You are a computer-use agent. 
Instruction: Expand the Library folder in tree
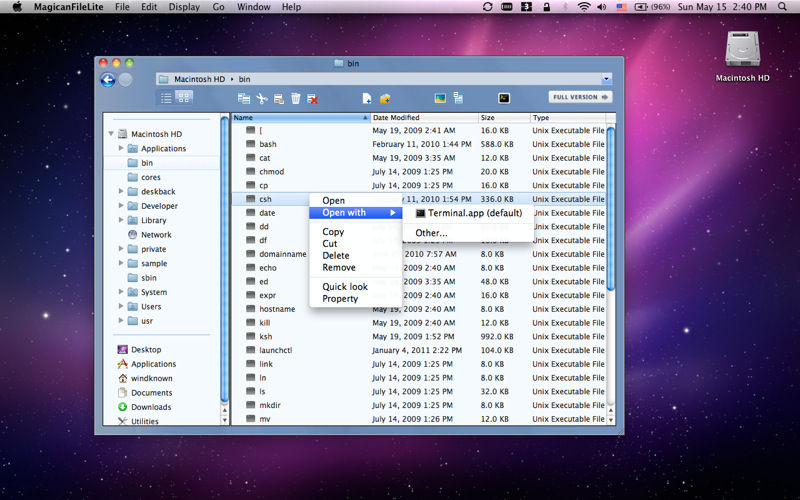121,220
